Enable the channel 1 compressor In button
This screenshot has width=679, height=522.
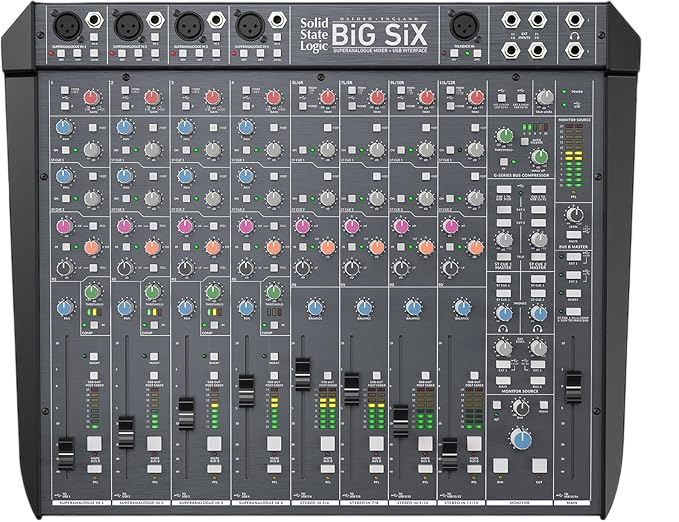(94, 325)
